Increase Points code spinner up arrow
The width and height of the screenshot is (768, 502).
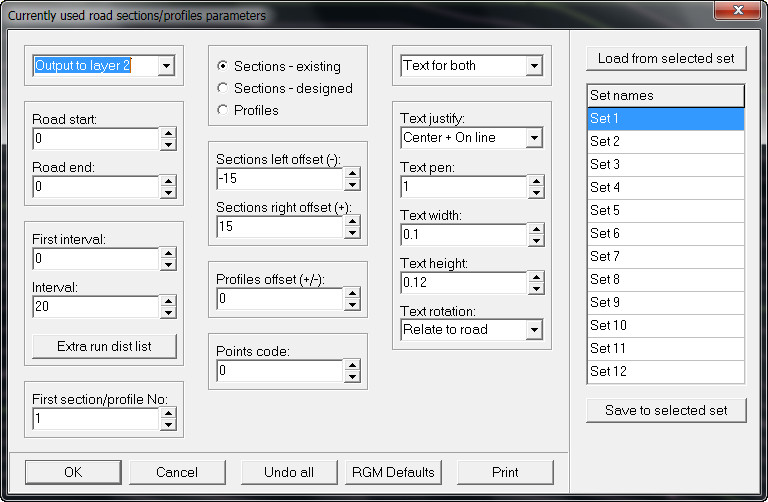(352, 365)
